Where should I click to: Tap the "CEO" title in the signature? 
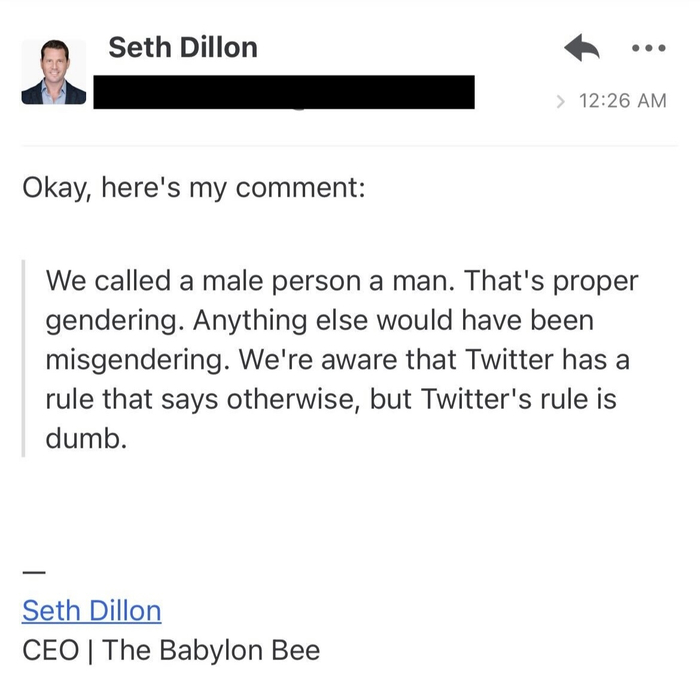(x=50, y=651)
